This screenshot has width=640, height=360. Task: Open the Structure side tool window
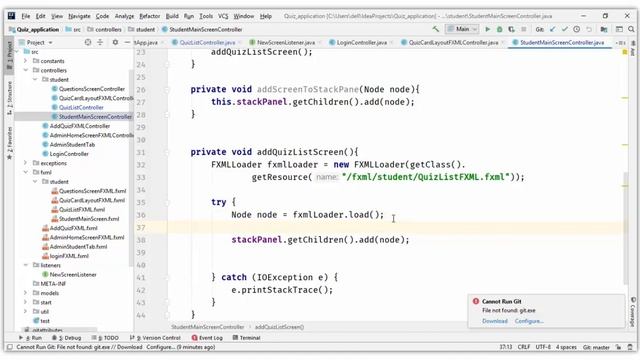click(9, 98)
